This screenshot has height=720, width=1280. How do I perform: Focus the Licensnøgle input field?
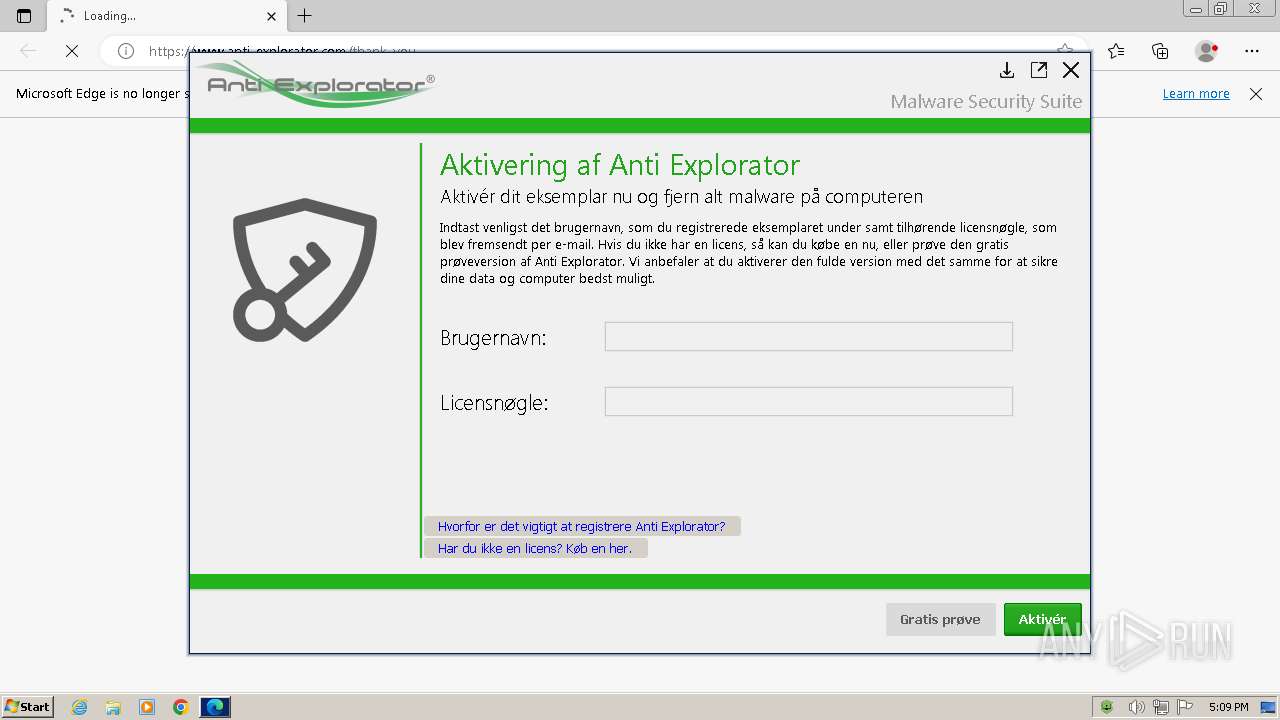pyautogui.click(x=808, y=401)
